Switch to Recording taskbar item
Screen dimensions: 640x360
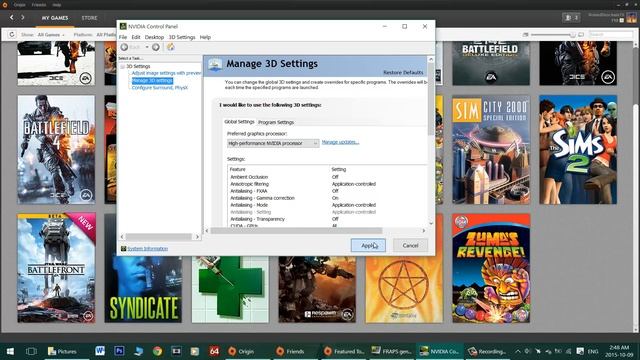pos(487,351)
